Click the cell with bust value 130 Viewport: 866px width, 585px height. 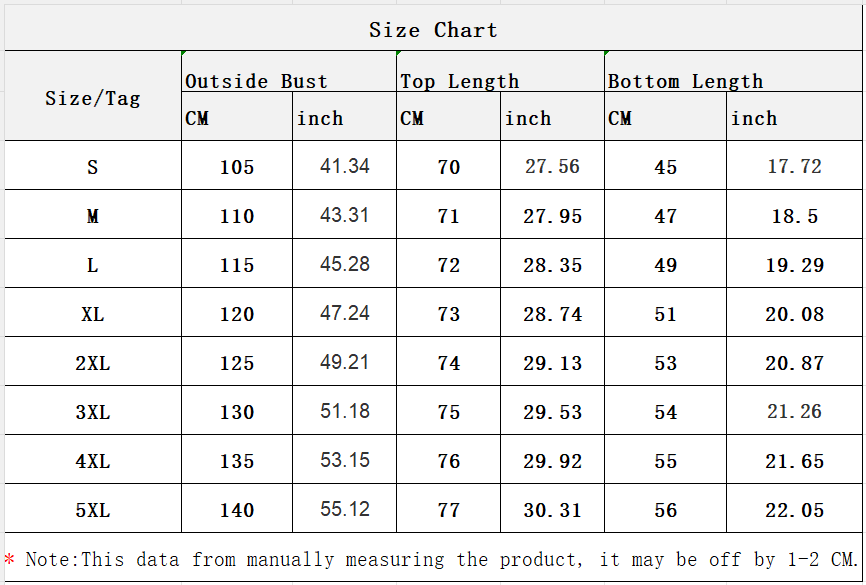point(237,410)
